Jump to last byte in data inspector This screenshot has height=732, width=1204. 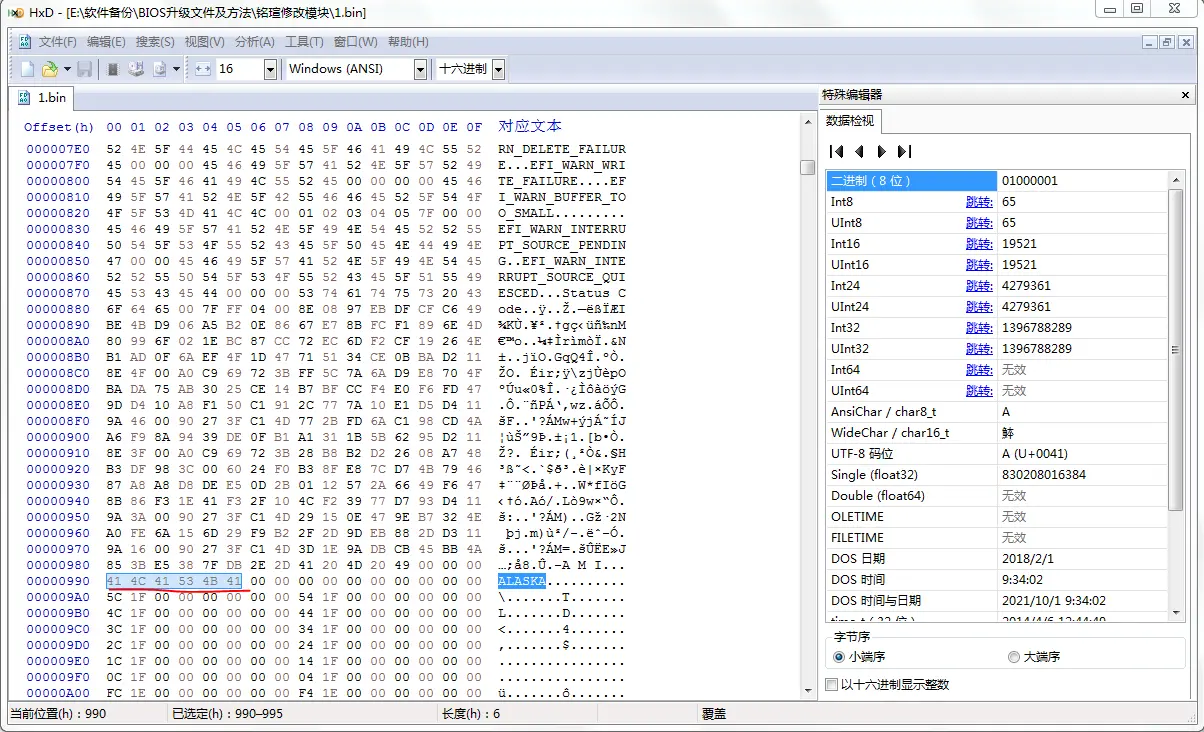tap(904, 151)
